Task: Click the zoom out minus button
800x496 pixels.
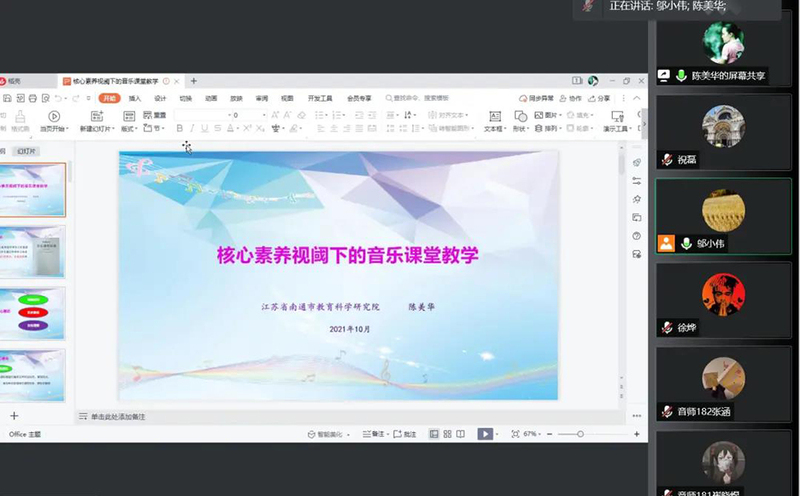Action: (x=549, y=434)
